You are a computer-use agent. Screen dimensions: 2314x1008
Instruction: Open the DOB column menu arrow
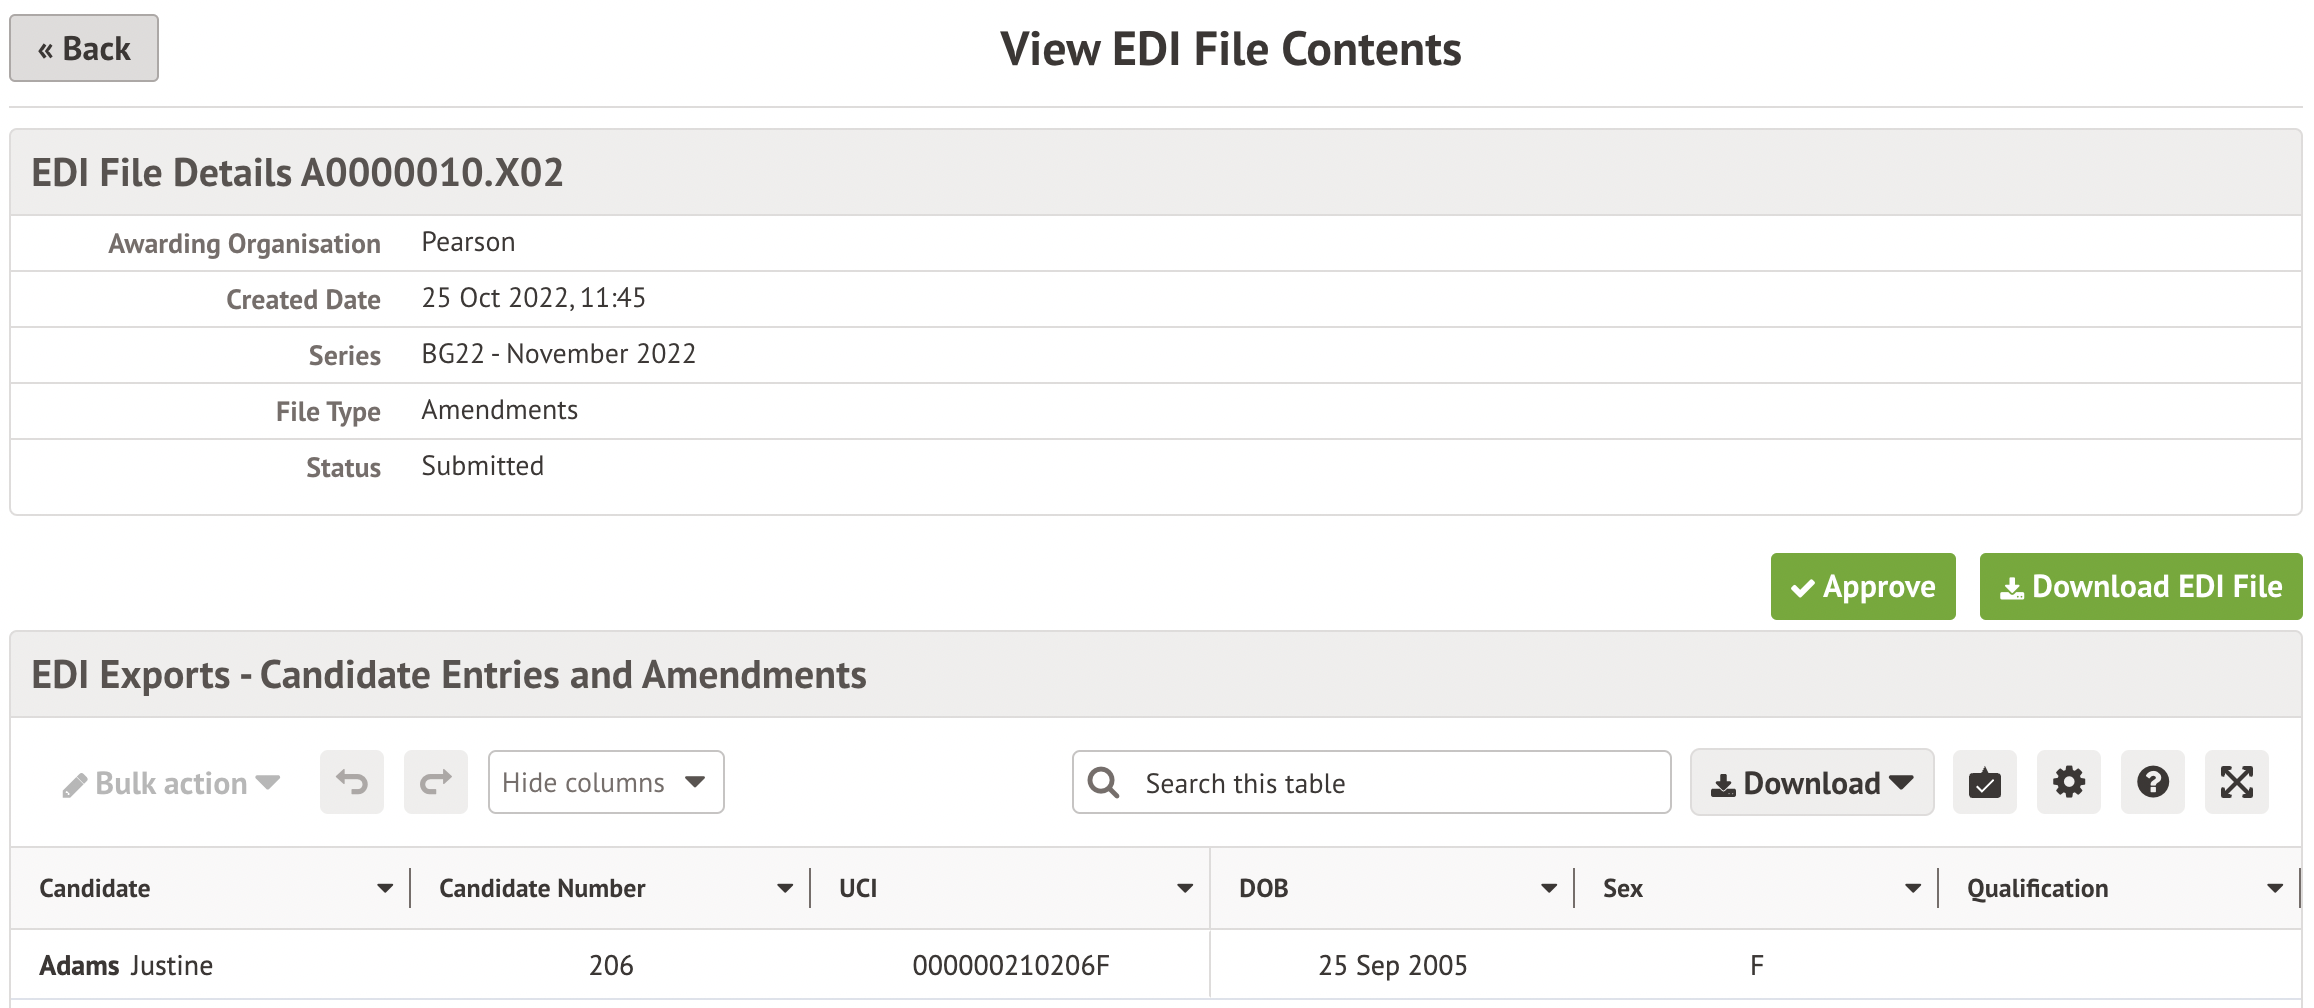coord(1549,888)
